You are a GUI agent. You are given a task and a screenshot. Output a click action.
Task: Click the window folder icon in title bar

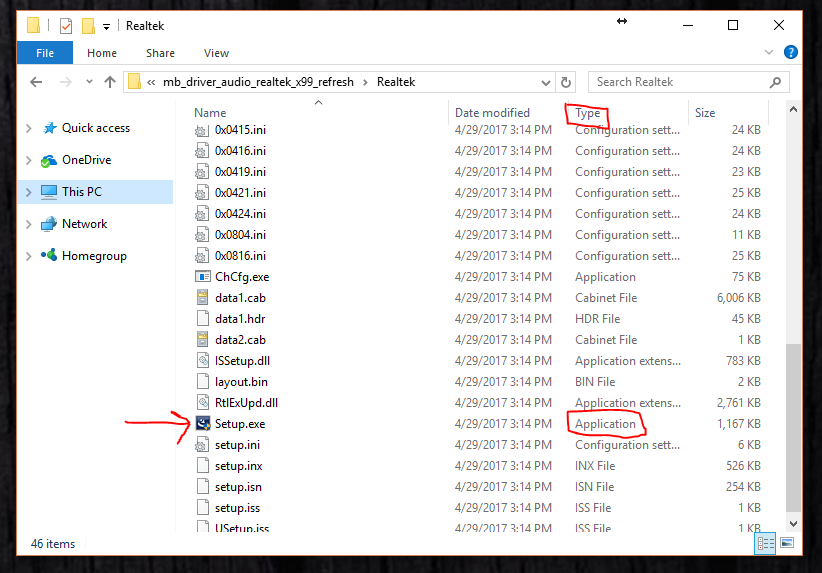pos(34,25)
